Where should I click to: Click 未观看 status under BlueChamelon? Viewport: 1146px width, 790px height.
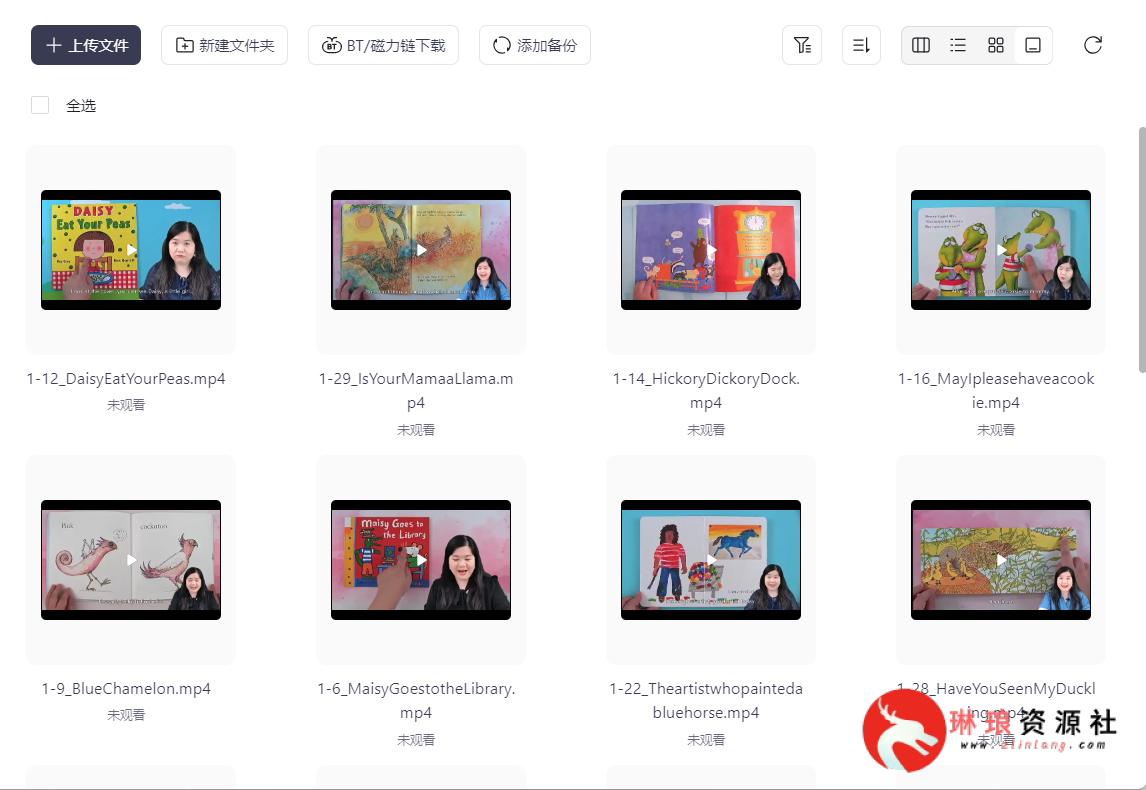click(x=126, y=715)
